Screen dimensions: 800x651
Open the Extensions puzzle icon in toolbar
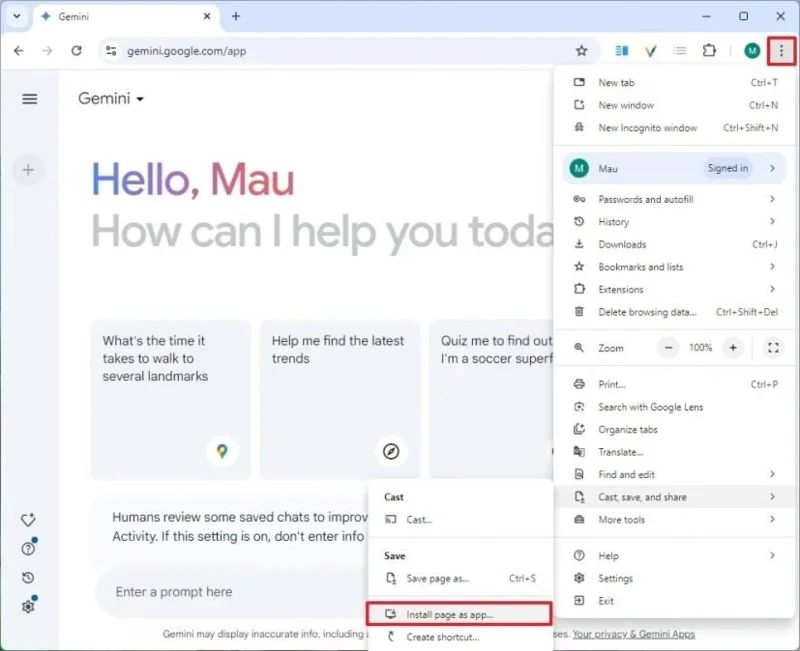[x=709, y=51]
